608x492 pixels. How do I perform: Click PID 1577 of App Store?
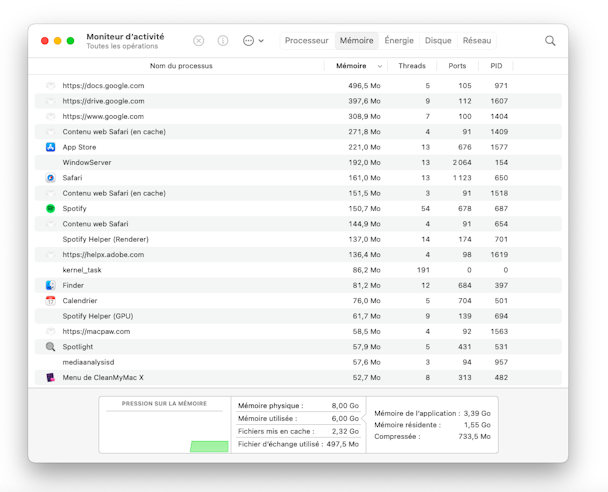coord(499,147)
